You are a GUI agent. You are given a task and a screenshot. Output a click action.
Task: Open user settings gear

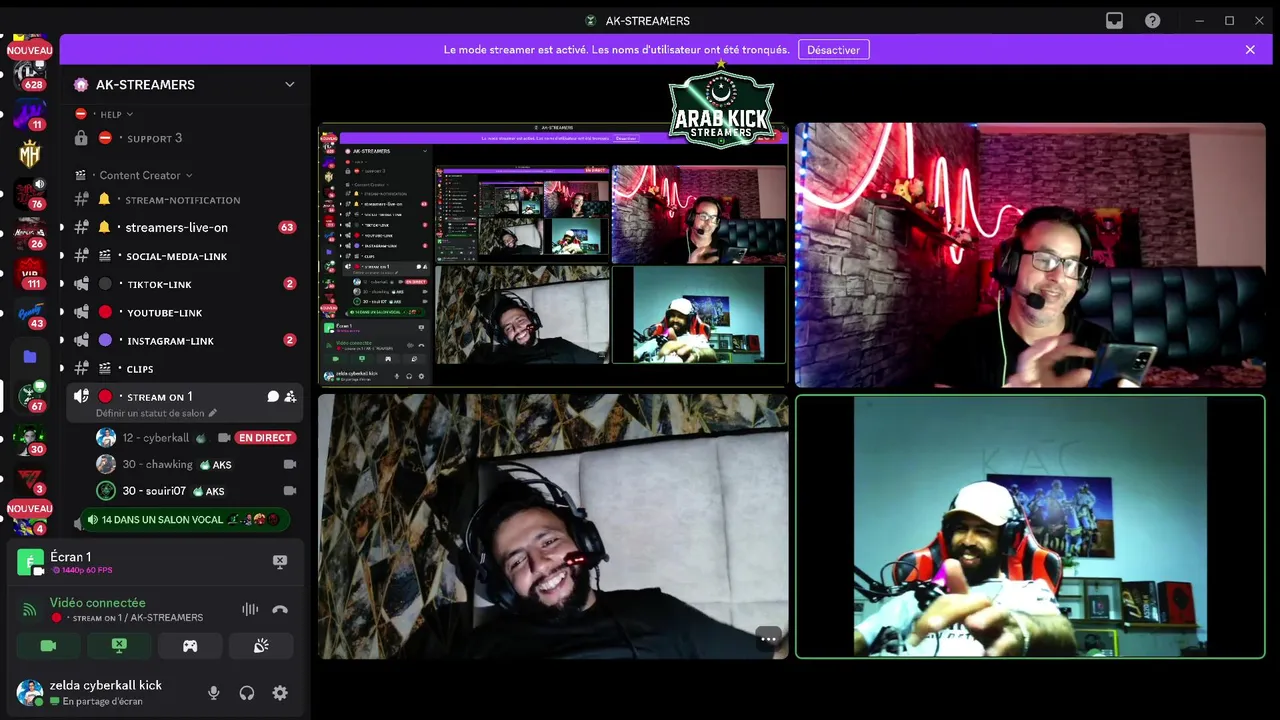point(280,693)
